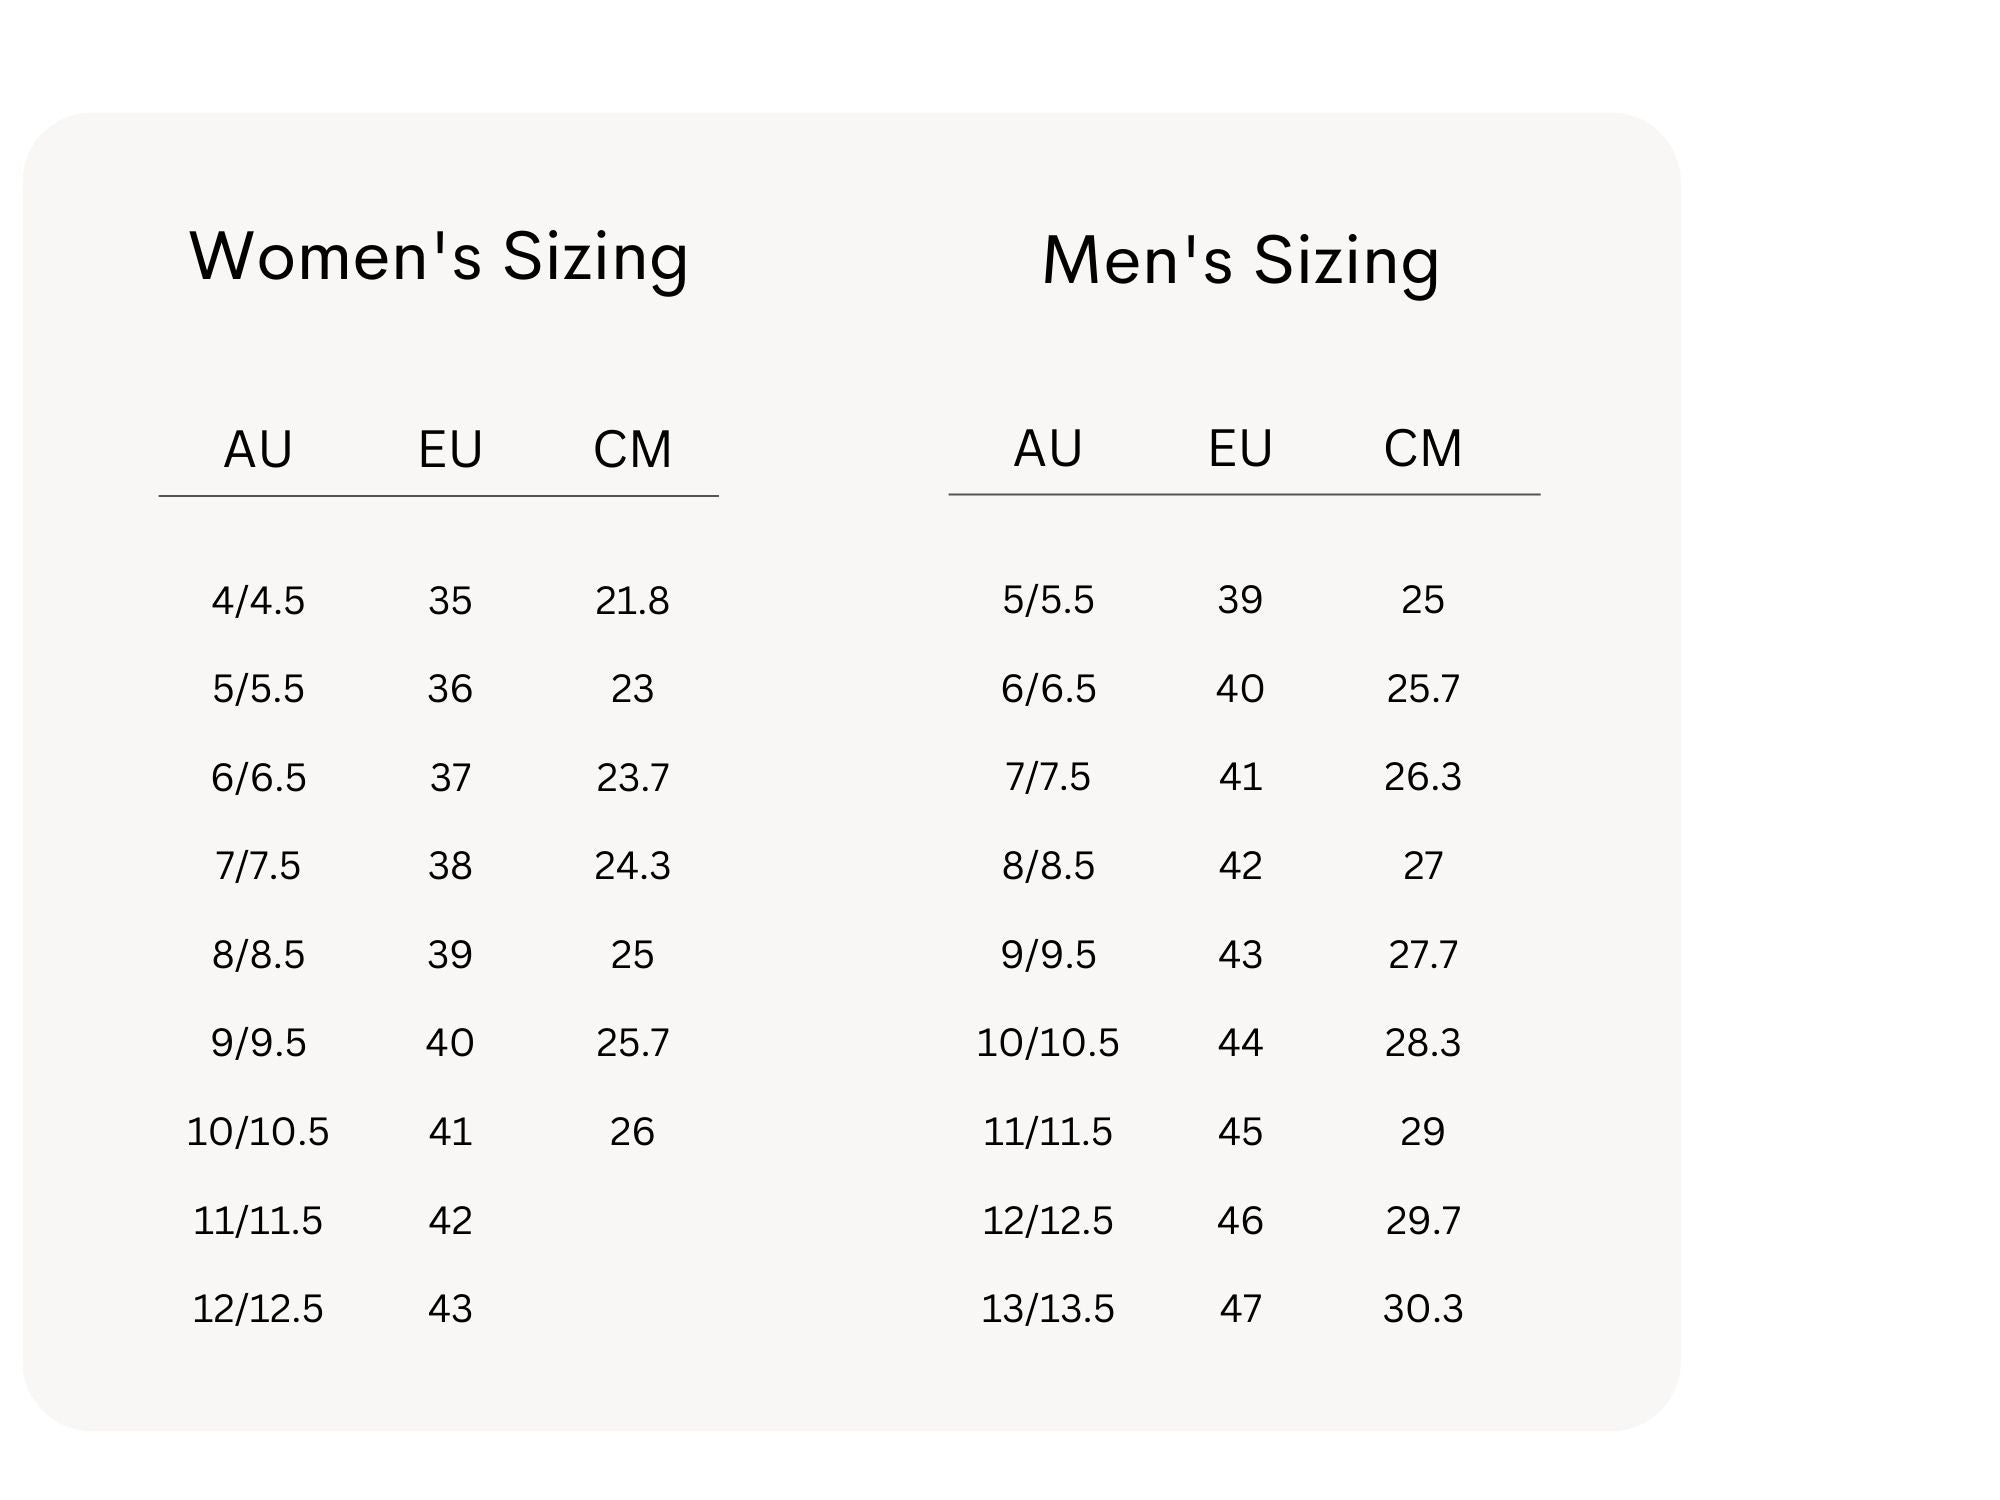
Task: Click women's AU size 12/12.5
Action: [258, 1309]
